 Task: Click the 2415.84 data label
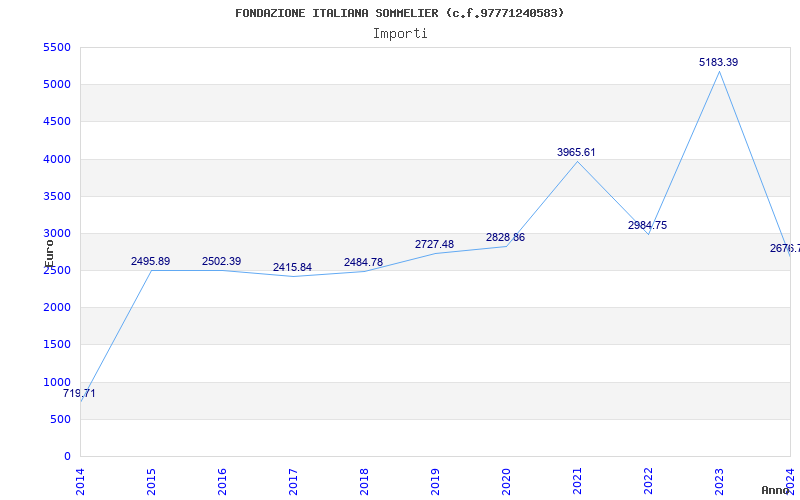point(292,267)
